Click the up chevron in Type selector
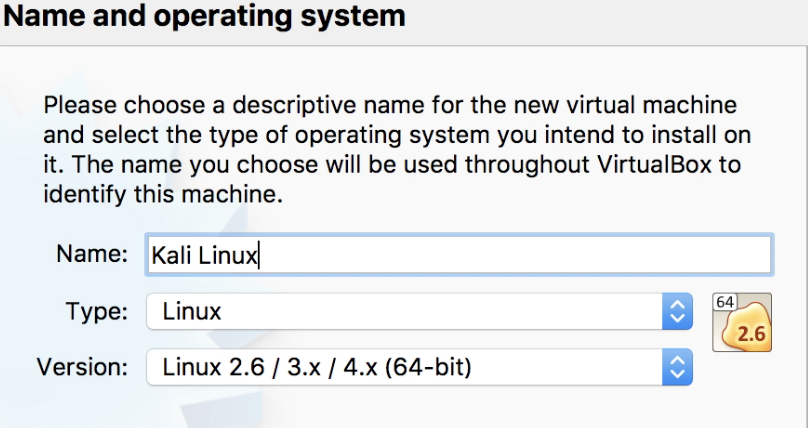808x428 pixels. 677,304
